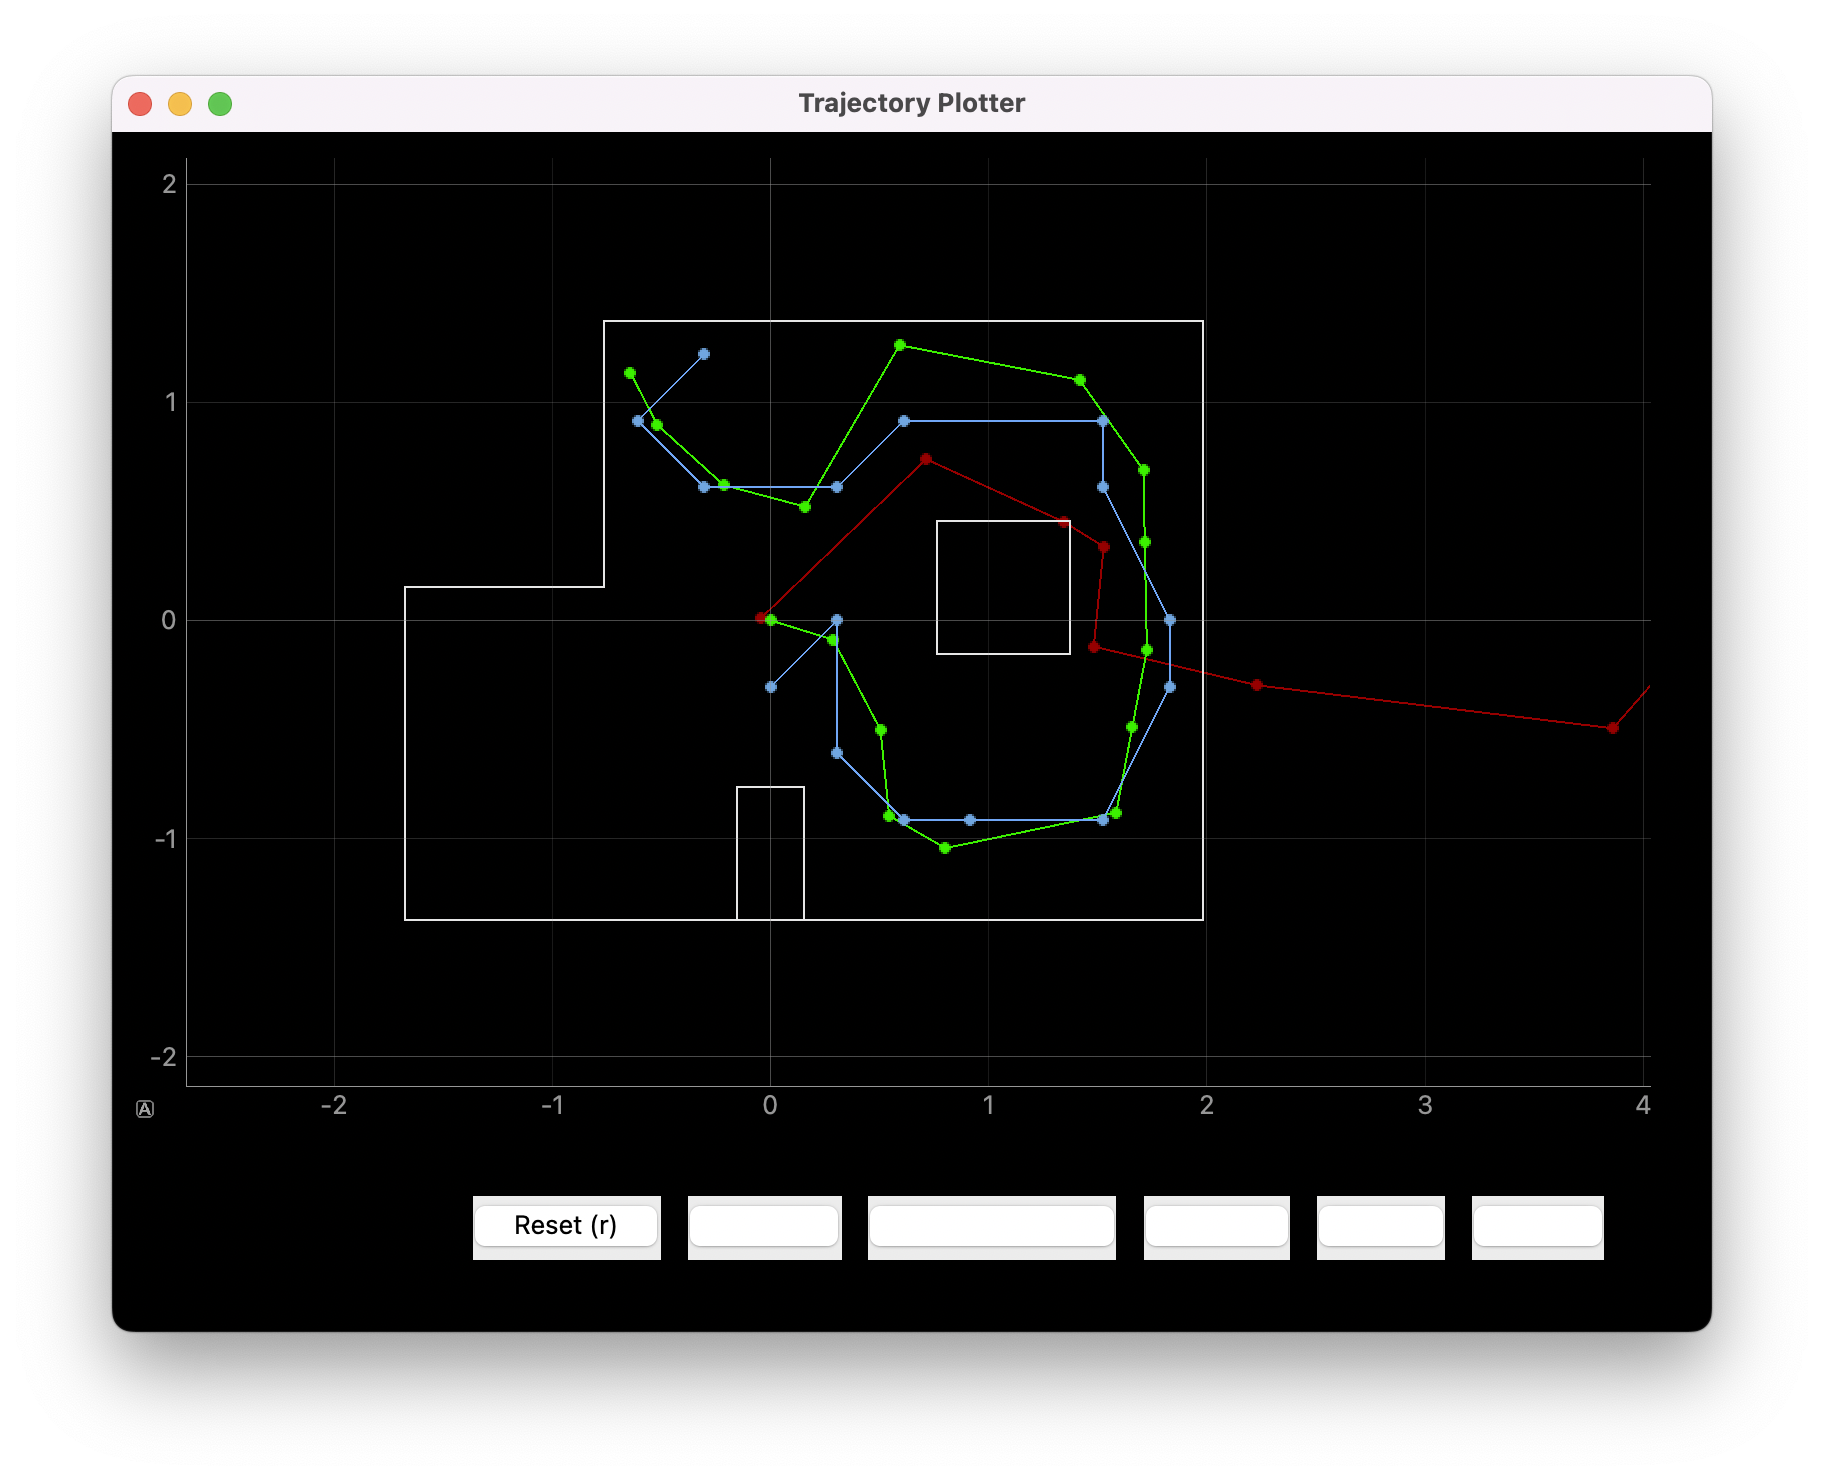Maximize the window using the green button
This screenshot has width=1824, height=1480.
(220, 104)
